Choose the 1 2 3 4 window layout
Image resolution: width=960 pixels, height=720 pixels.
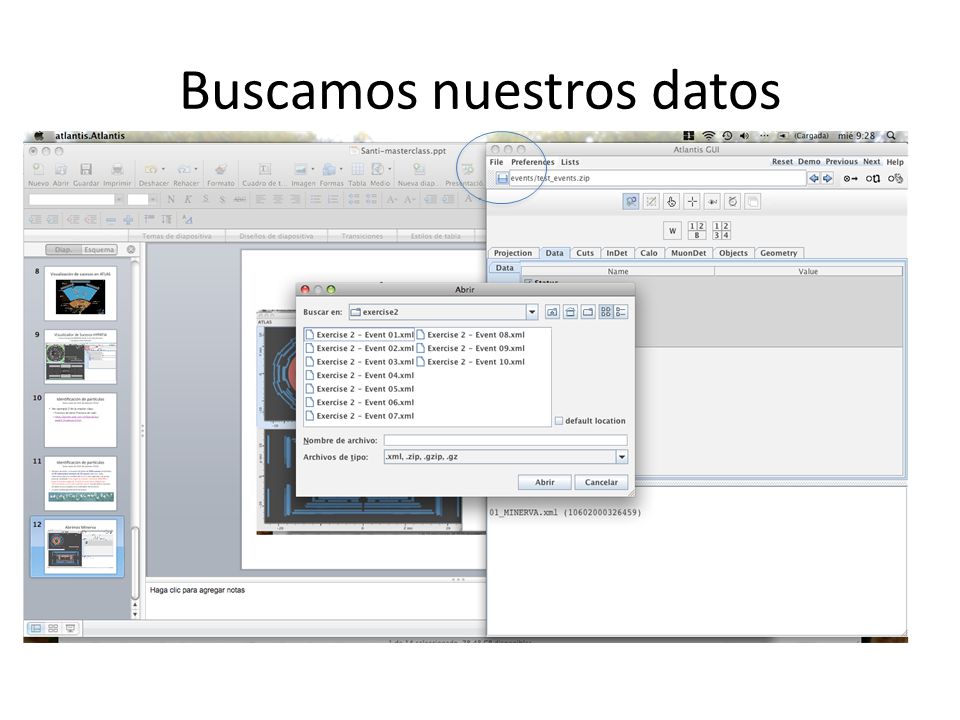tap(721, 231)
